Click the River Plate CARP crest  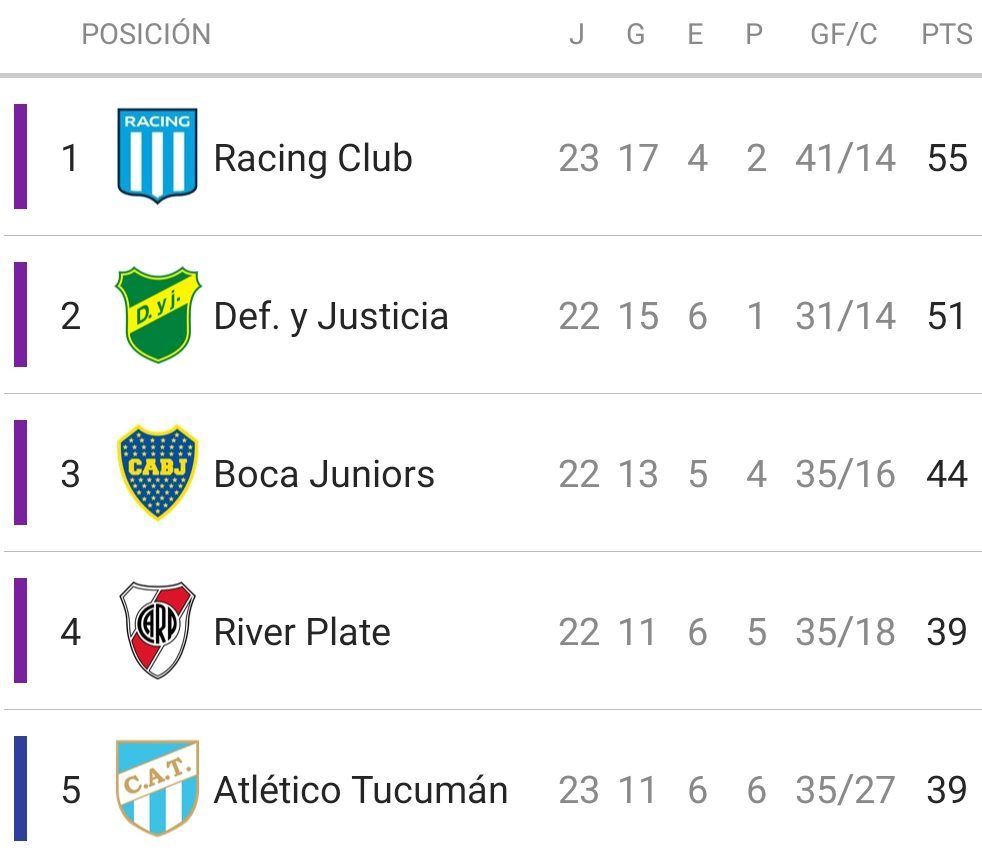pos(158,630)
